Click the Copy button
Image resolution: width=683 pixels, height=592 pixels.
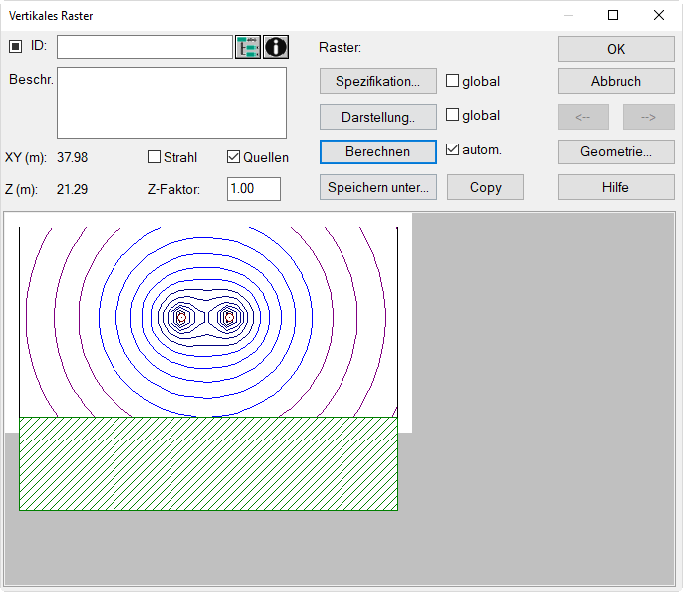pos(485,187)
